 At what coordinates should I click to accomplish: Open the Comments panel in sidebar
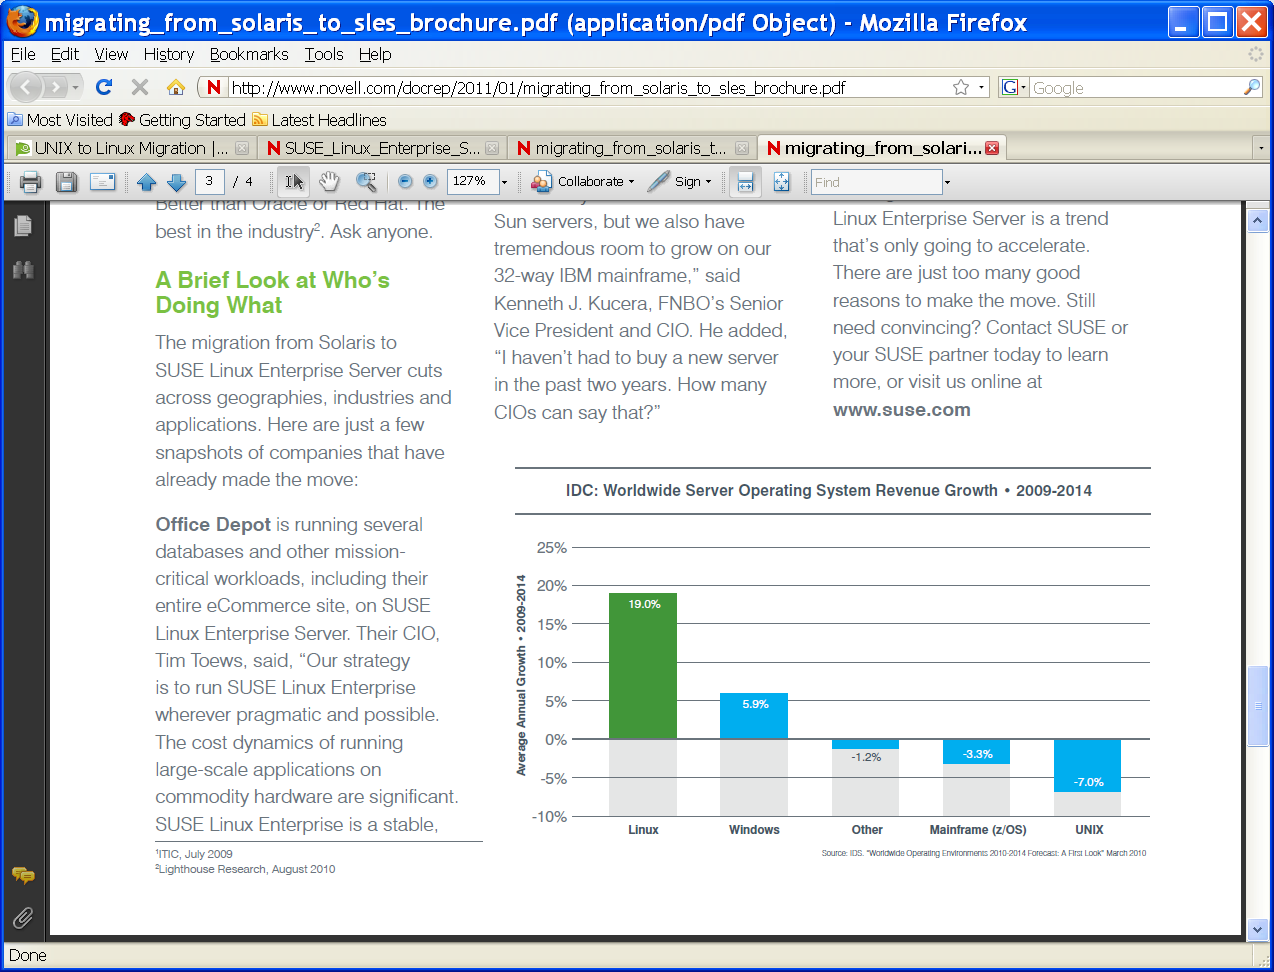pyautogui.click(x=23, y=876)
